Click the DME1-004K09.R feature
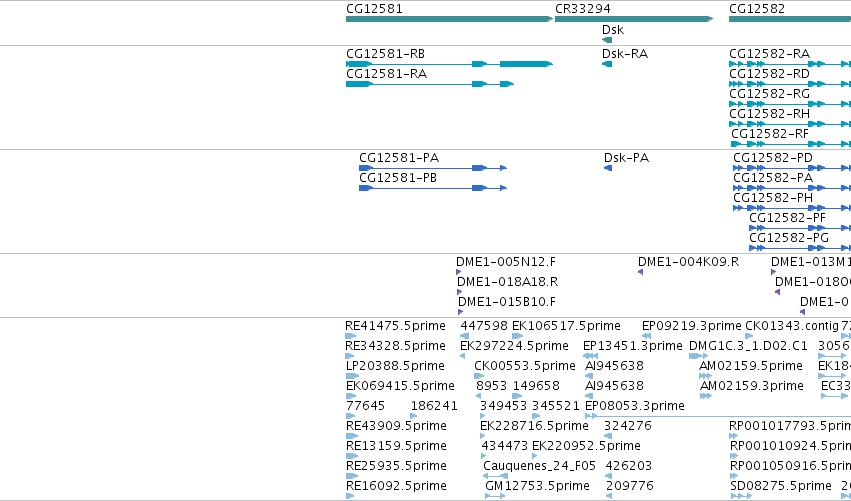 tap(688, 262)
